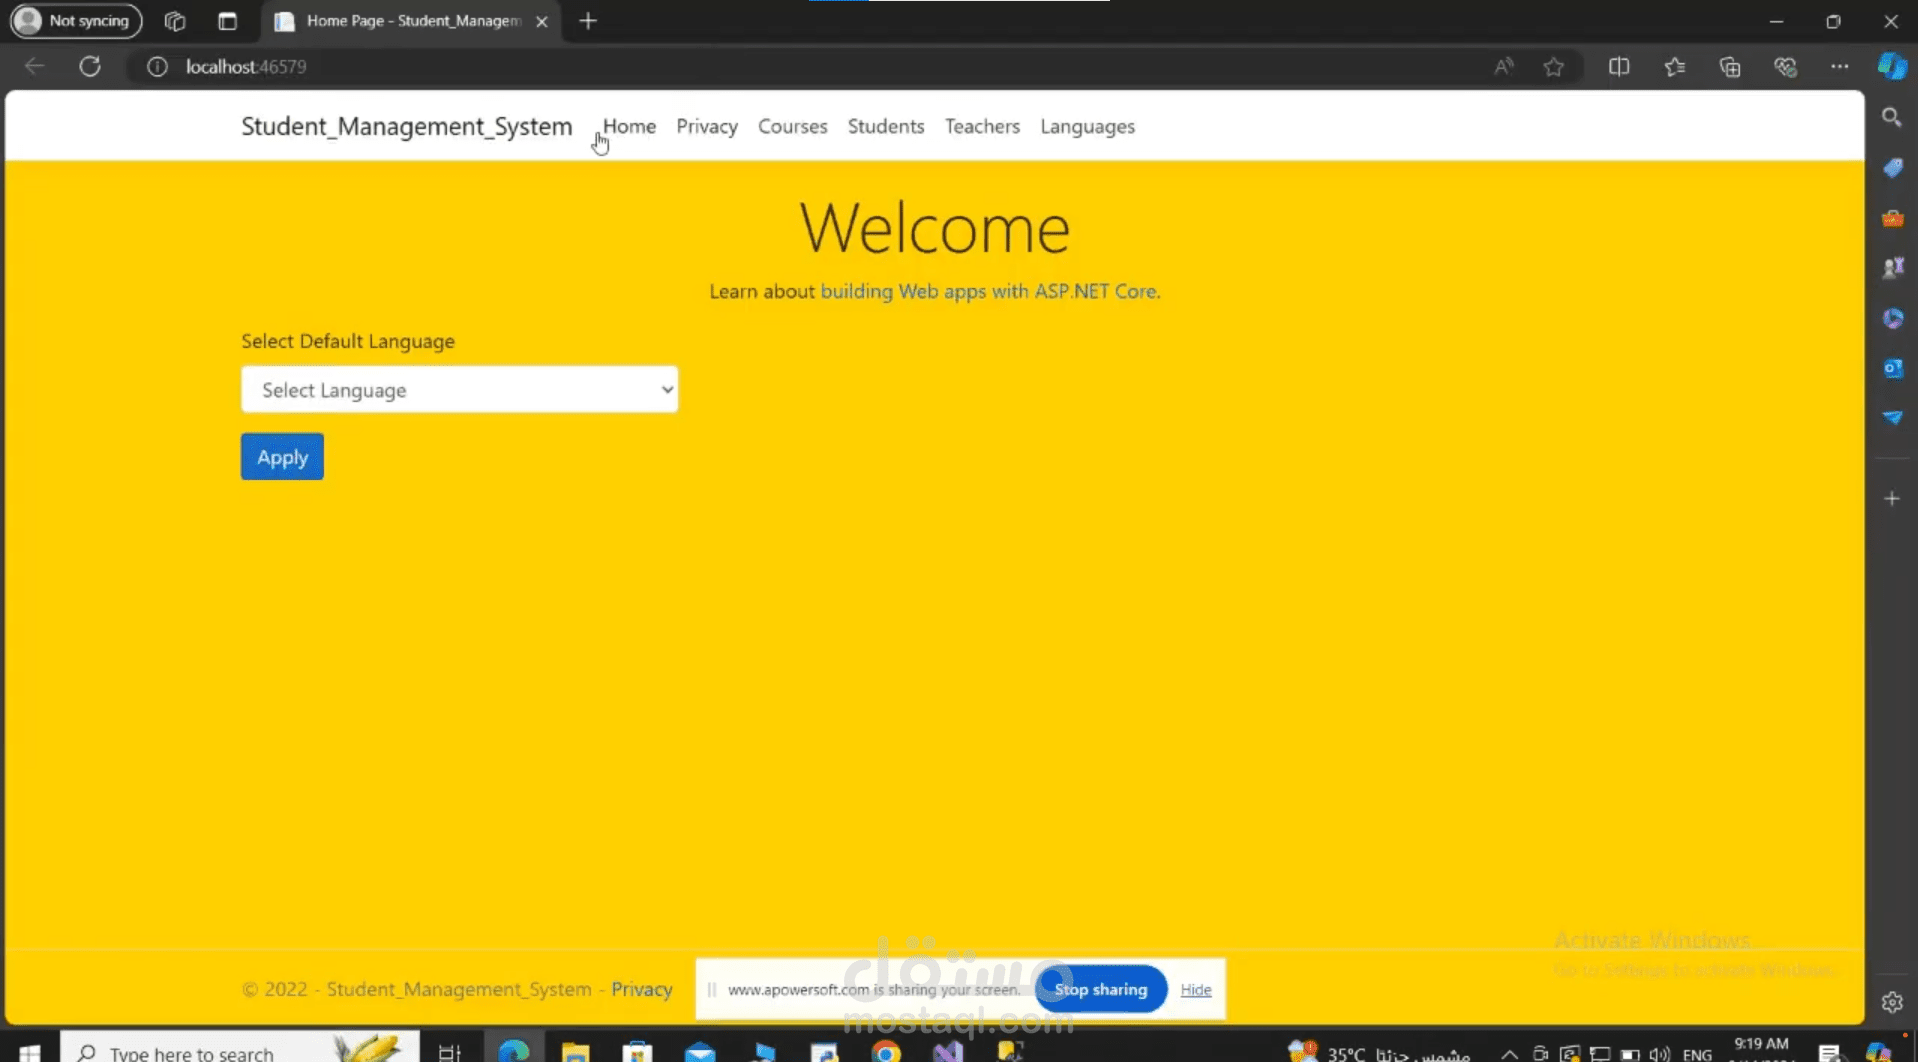The image size is (1918, 1062).
Task: Select the Home Page - Student_Managem tab
Action: click(412, 21)
